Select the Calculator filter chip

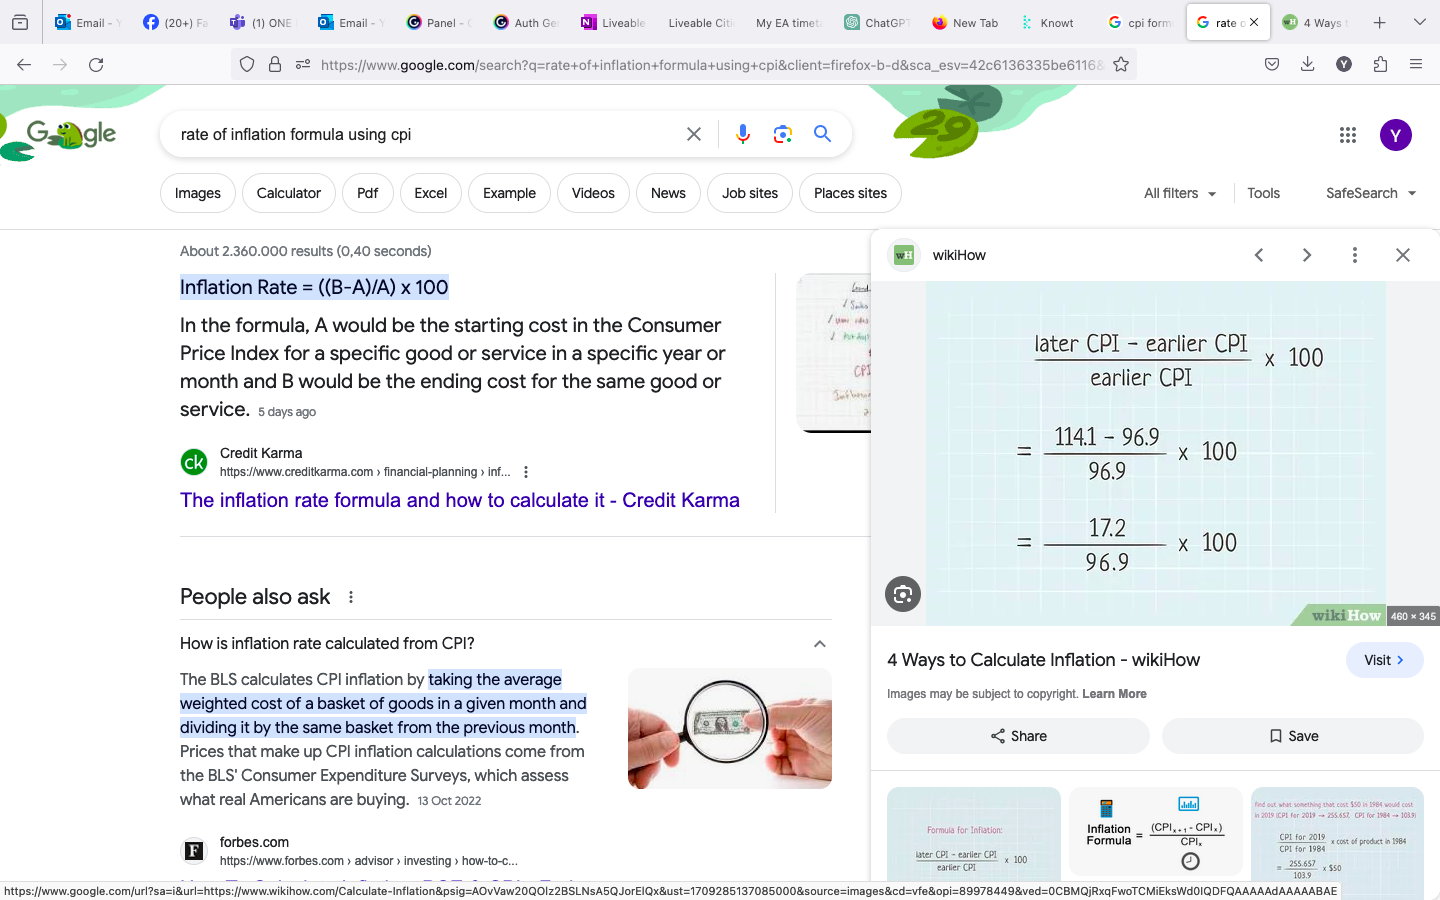click(288, 193)
